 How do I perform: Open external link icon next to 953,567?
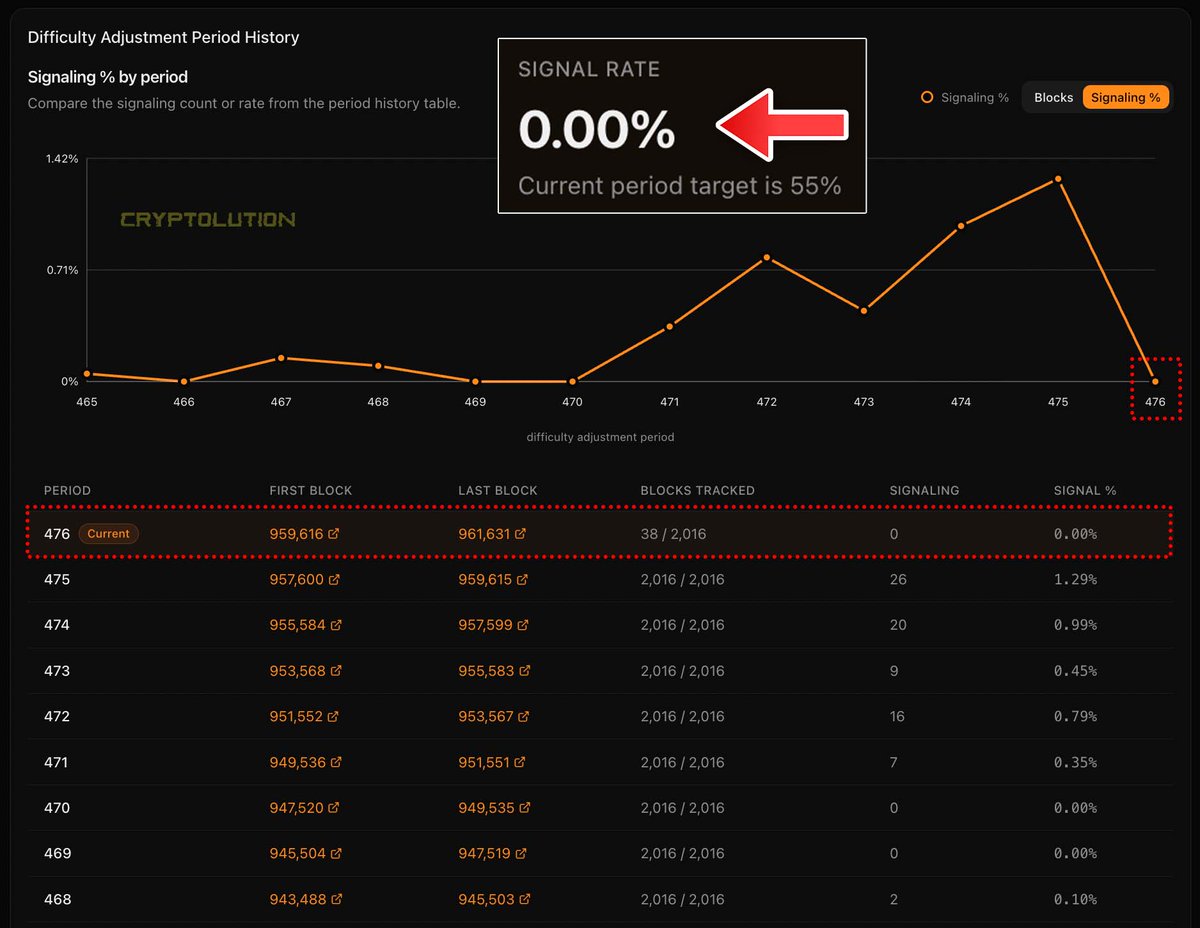pyautogui.click(x=522, y=717)
